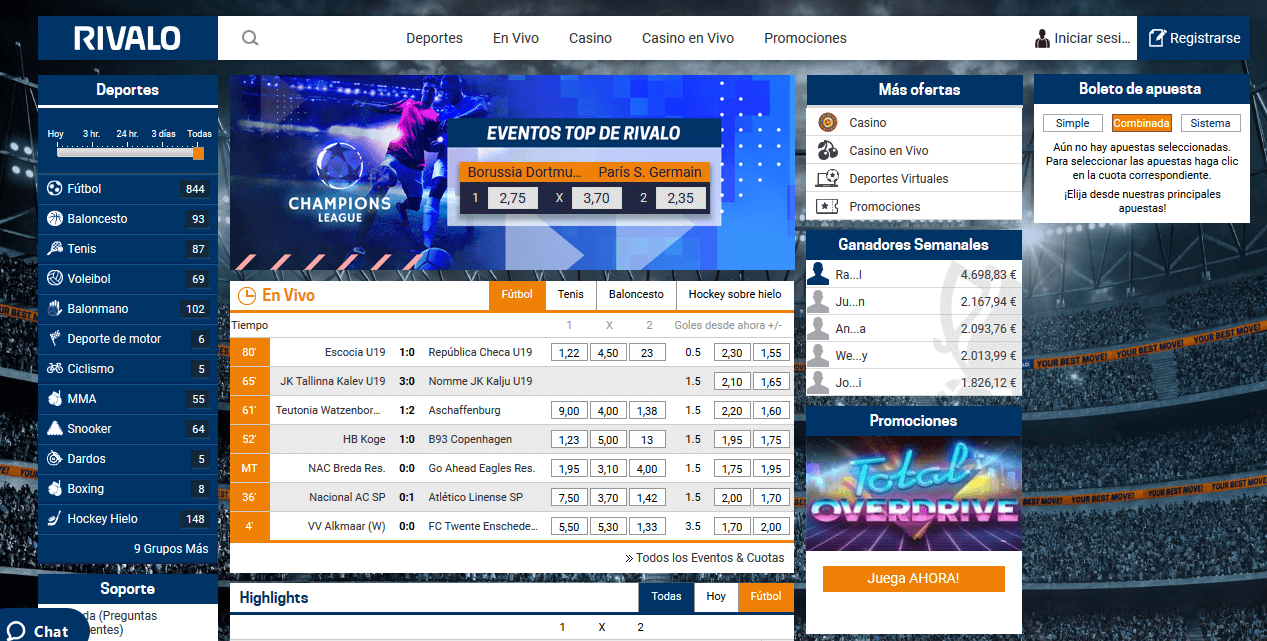Viewport: 1267px width, 641px height.
Task: Open Todos los Eventos & Cuotas link
Action: pos(705,558)
